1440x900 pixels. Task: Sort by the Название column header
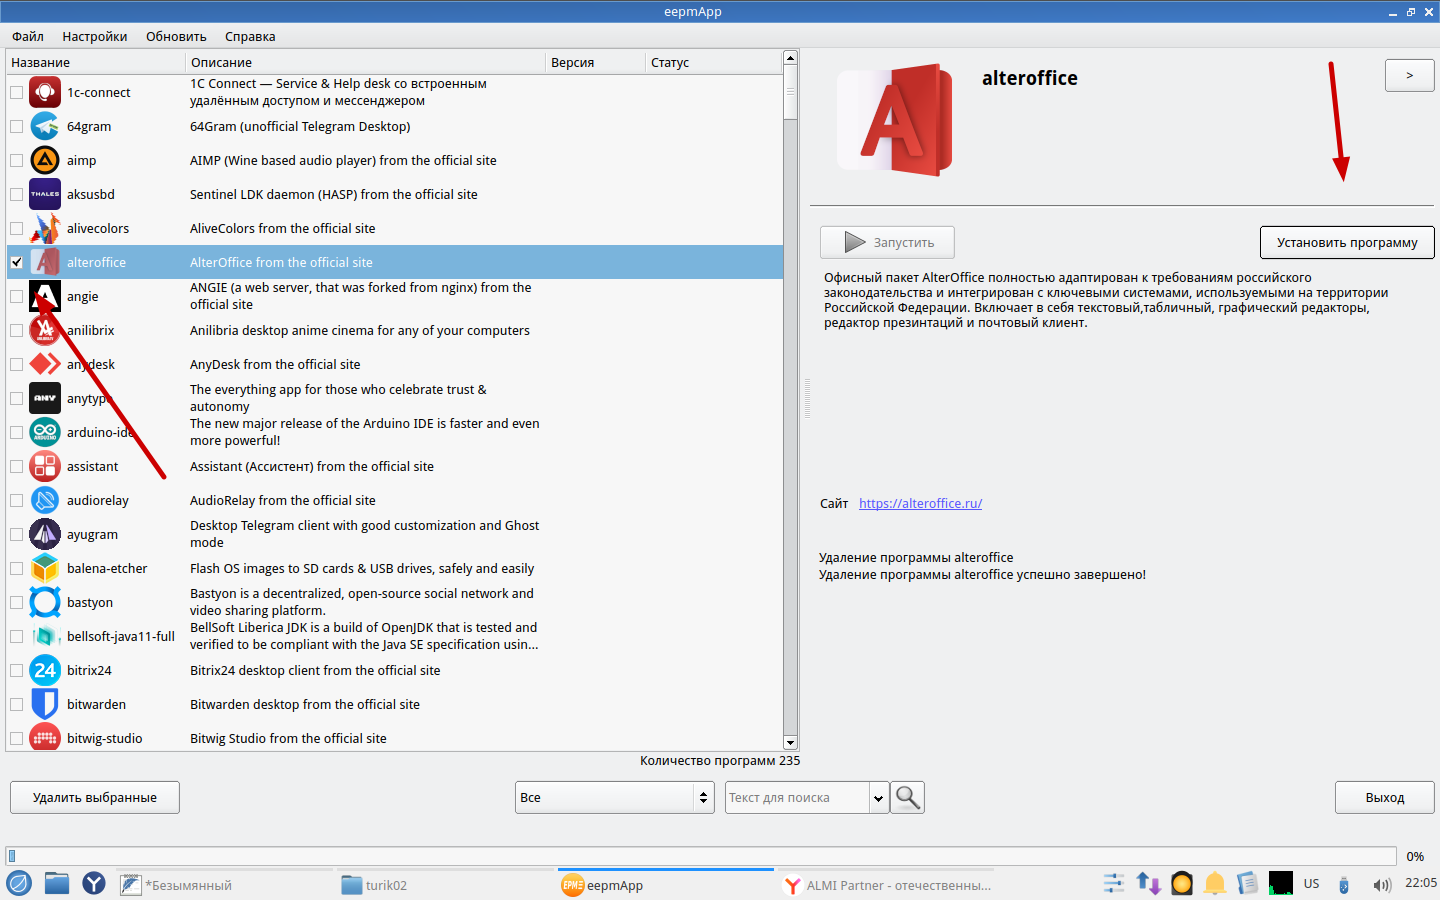coord(96,62)
